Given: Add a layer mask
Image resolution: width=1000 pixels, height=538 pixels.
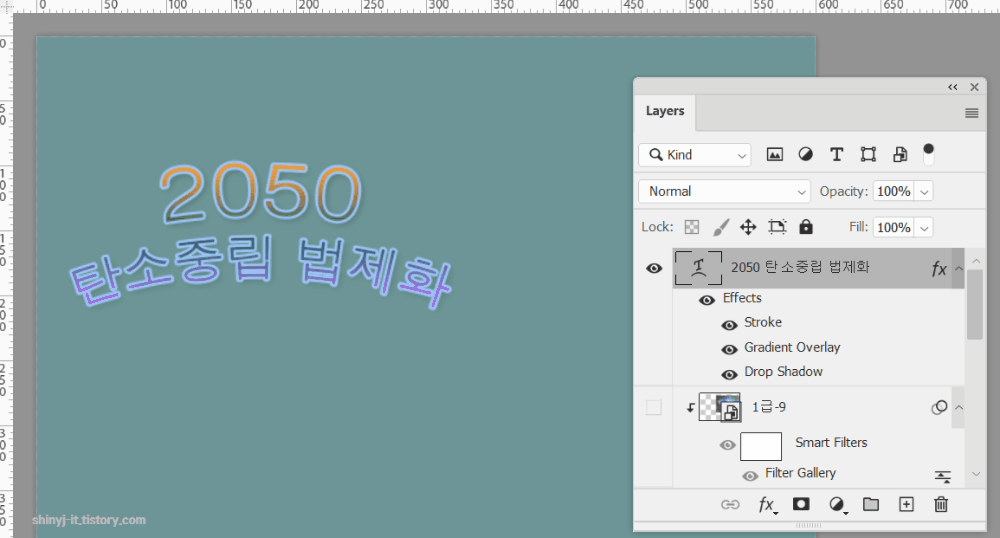Looking at the screenshot, I should click(x=801, y=504).
